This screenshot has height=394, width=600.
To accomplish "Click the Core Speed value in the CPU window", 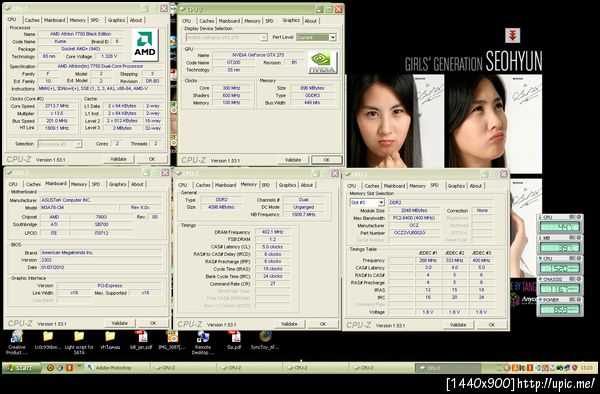I will [57, 106].
